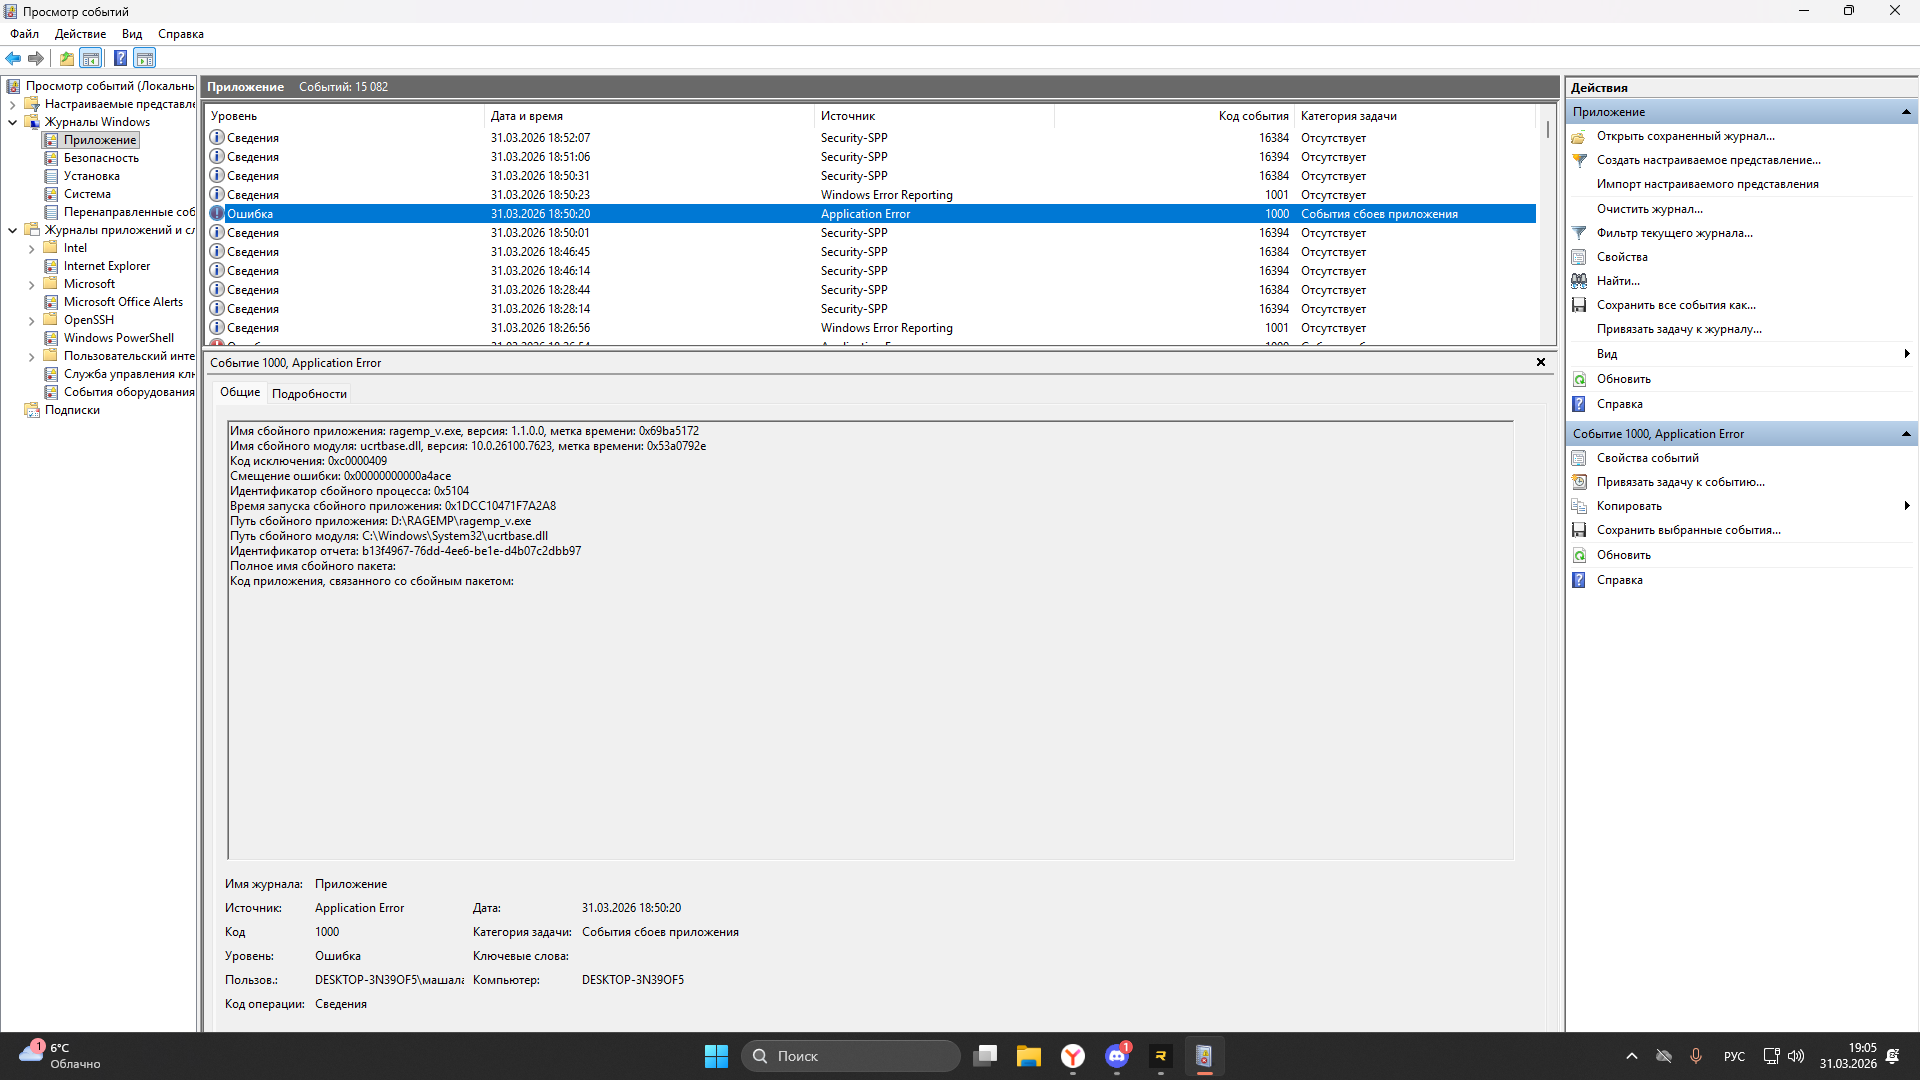Expand the OpenSSH tree node

tap(32, 321)
